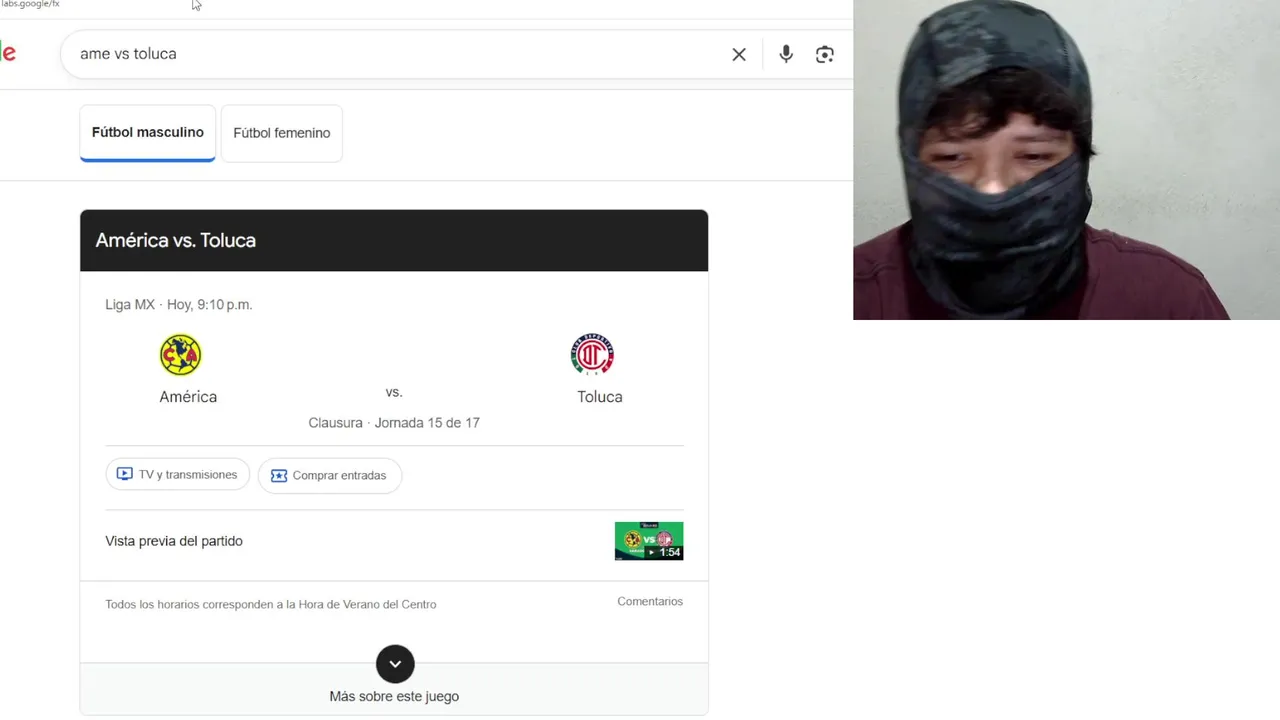Click the Google logo
1280x720 pixels.
pyautogui.click(x=8, y=54)
